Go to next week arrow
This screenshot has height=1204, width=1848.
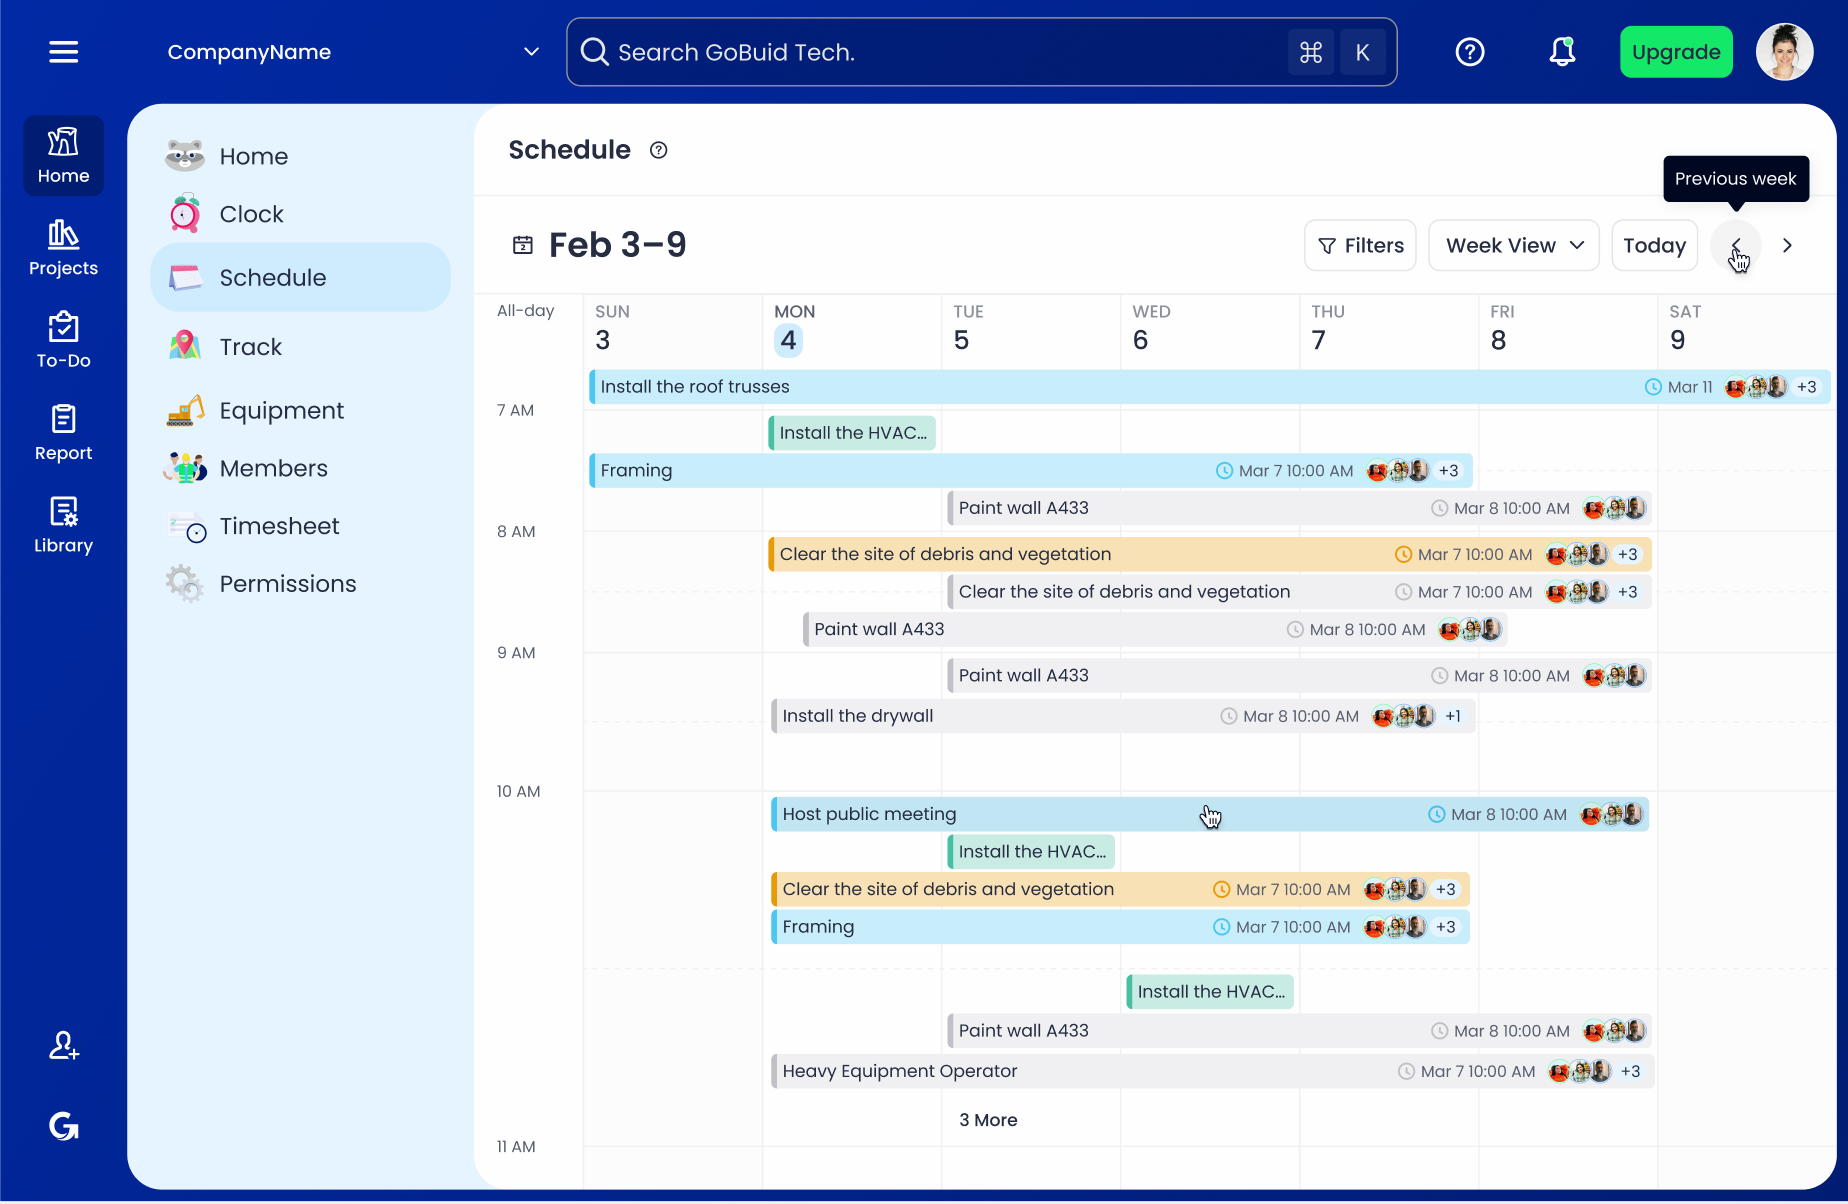pyautogui.click(x=1787, y=245)
